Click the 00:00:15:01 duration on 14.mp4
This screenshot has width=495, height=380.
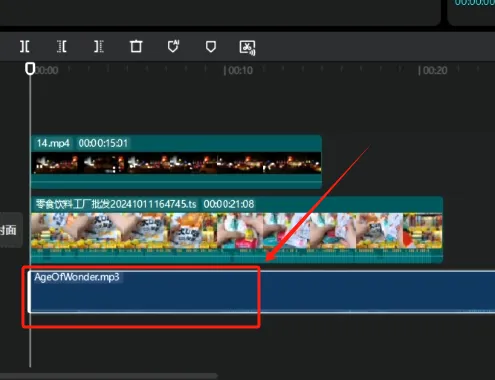[103, 143]
